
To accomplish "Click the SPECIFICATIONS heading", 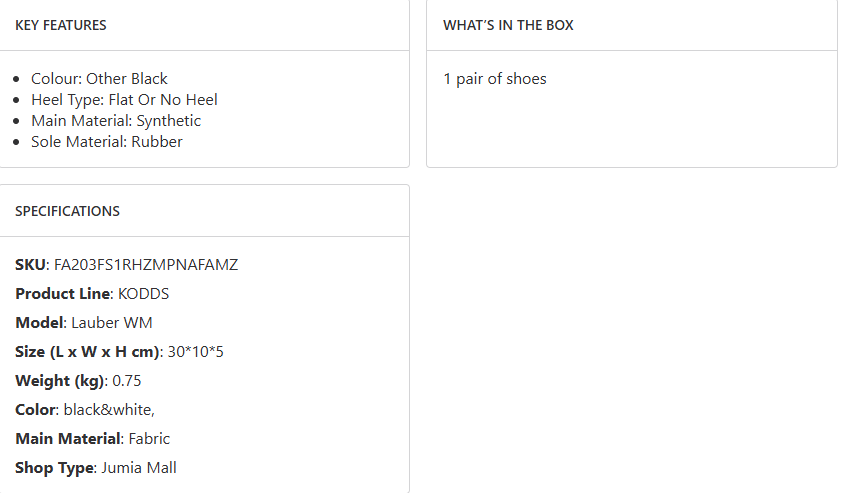I will pos(67,211).
